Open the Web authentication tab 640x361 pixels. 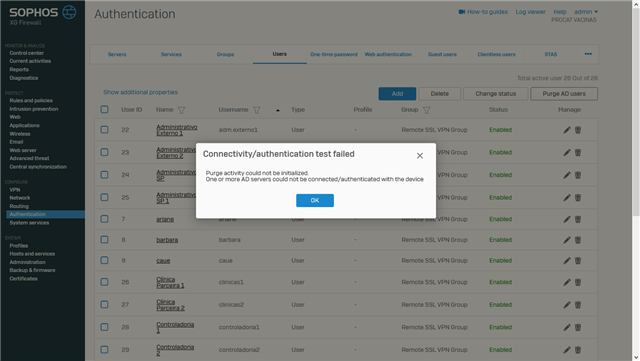pos(388,54)
